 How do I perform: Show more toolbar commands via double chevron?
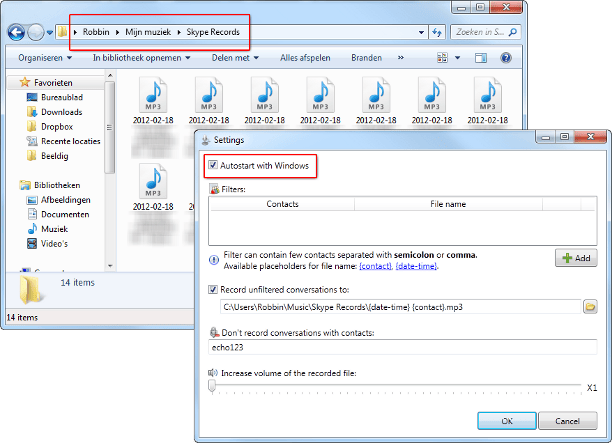[400, 58]
